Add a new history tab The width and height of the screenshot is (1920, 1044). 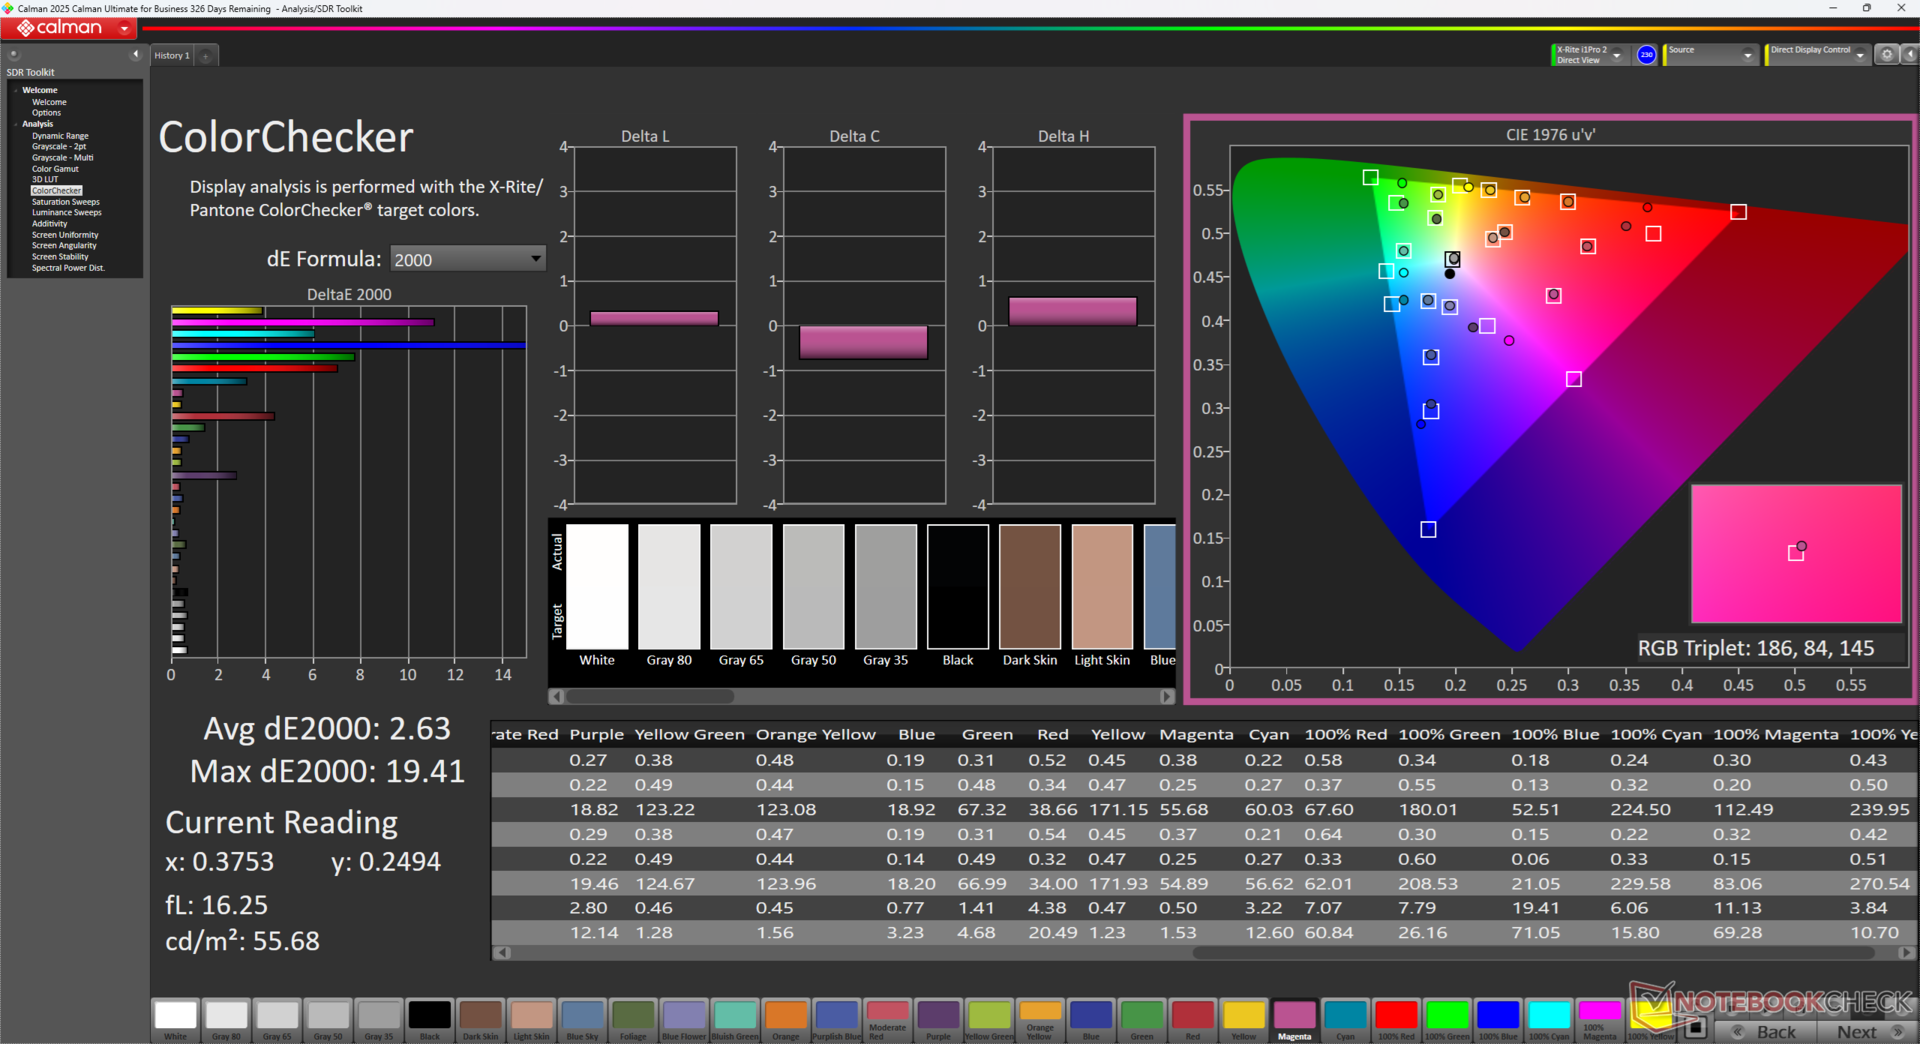point(206,56)
